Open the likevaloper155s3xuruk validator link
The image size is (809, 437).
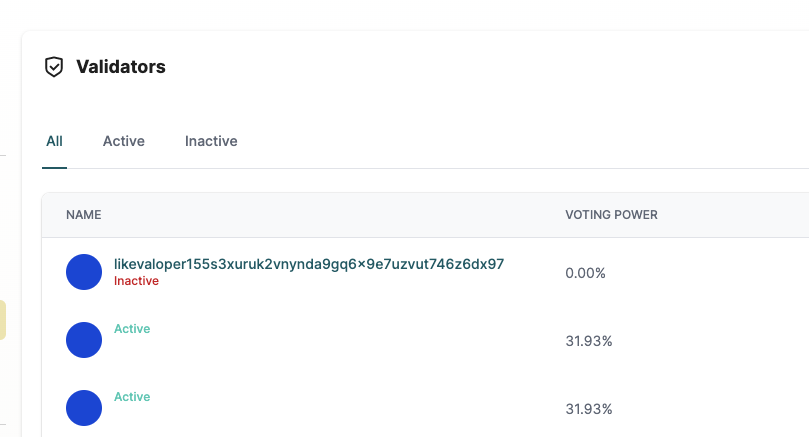309,264
